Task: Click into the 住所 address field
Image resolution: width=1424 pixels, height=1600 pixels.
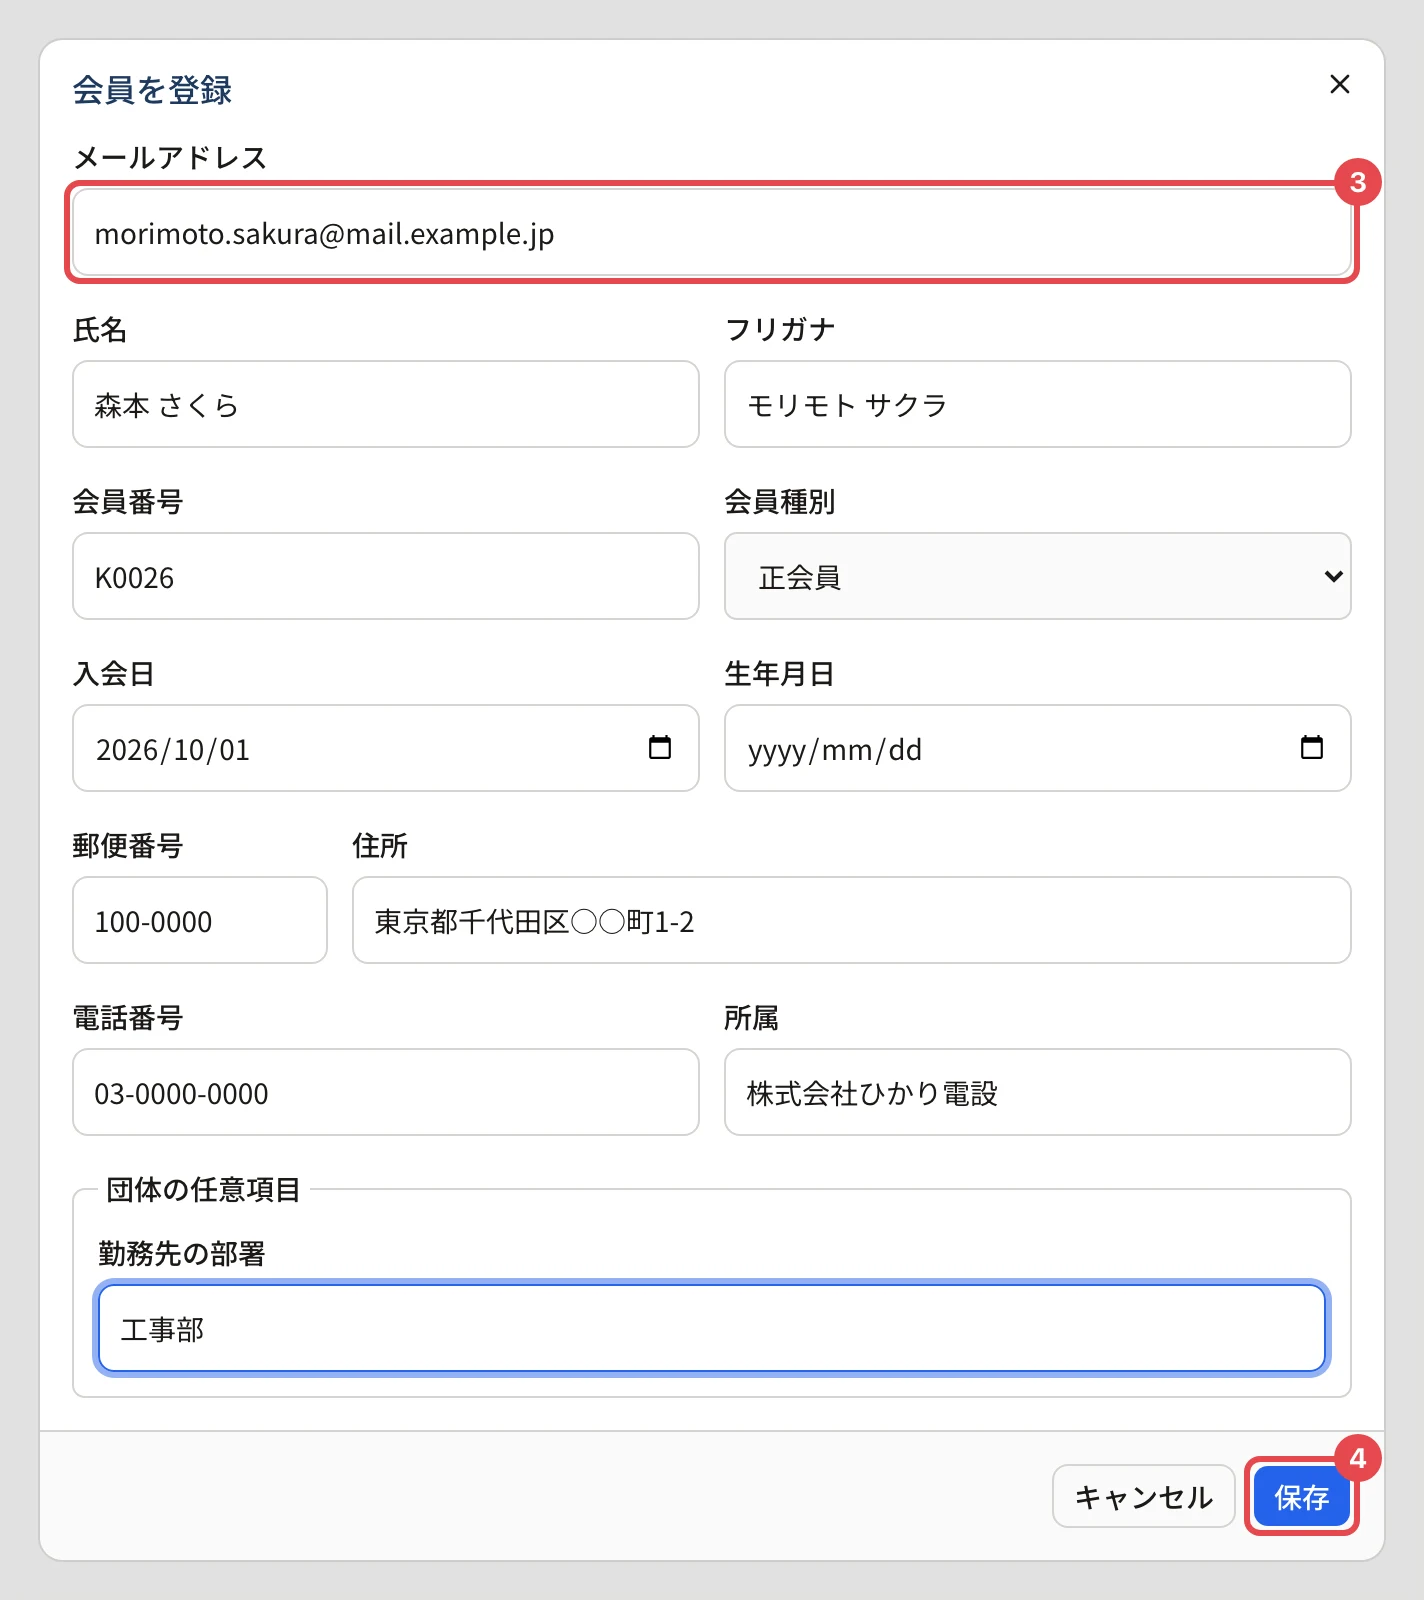Action: click(x=852, y=920)
